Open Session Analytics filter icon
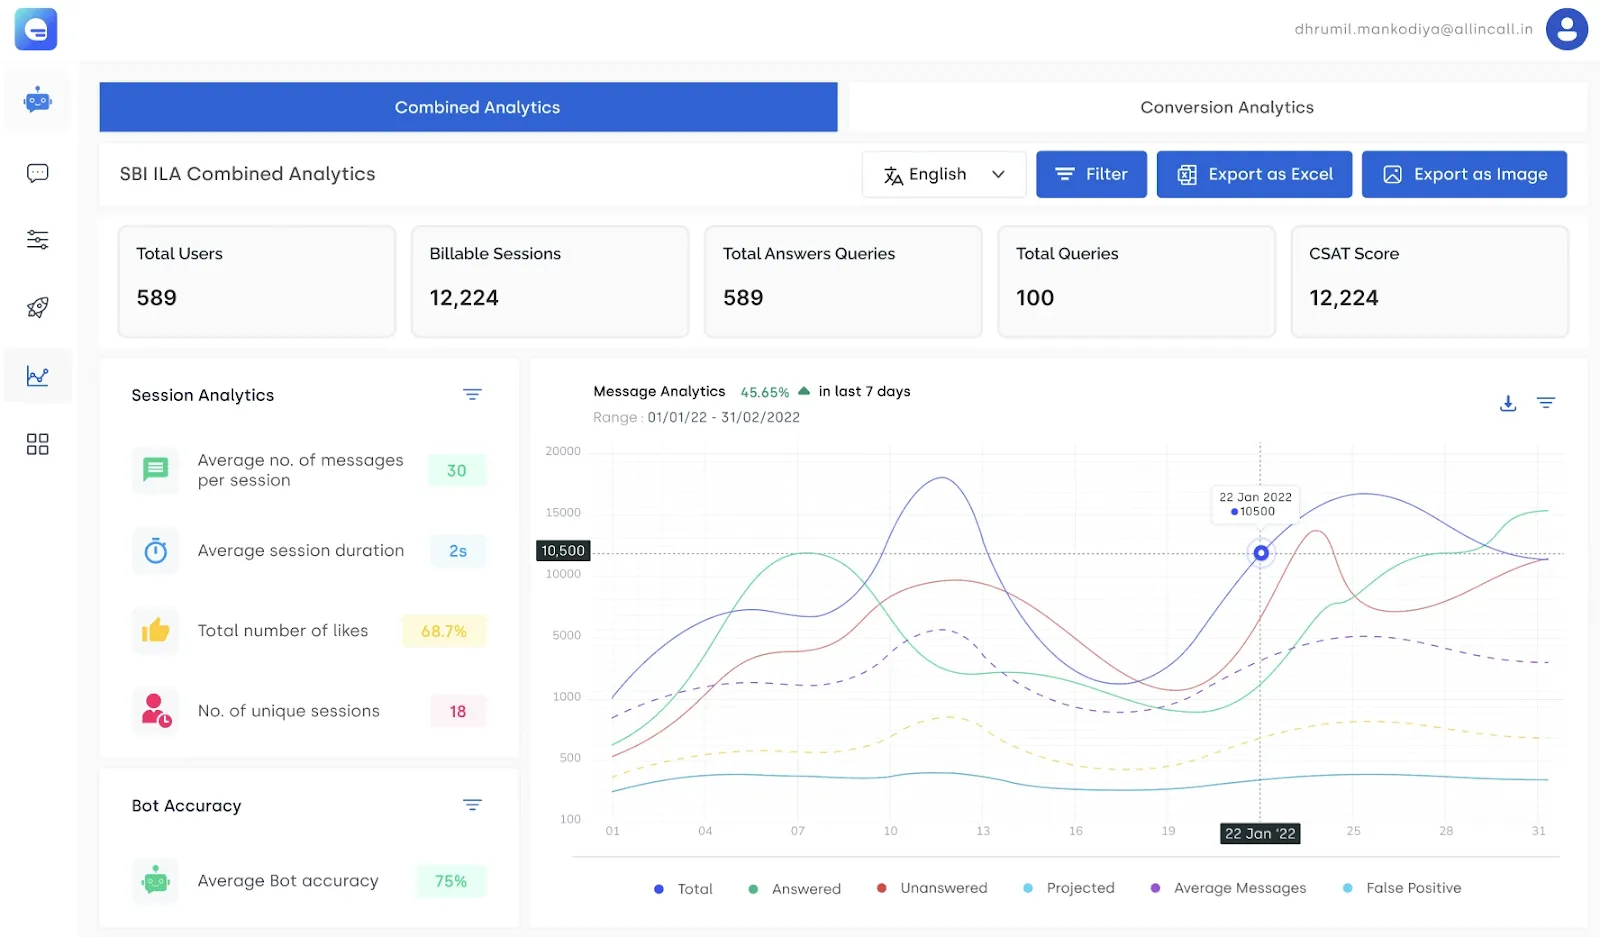The image size is (1600, 937). pos(473,395)
